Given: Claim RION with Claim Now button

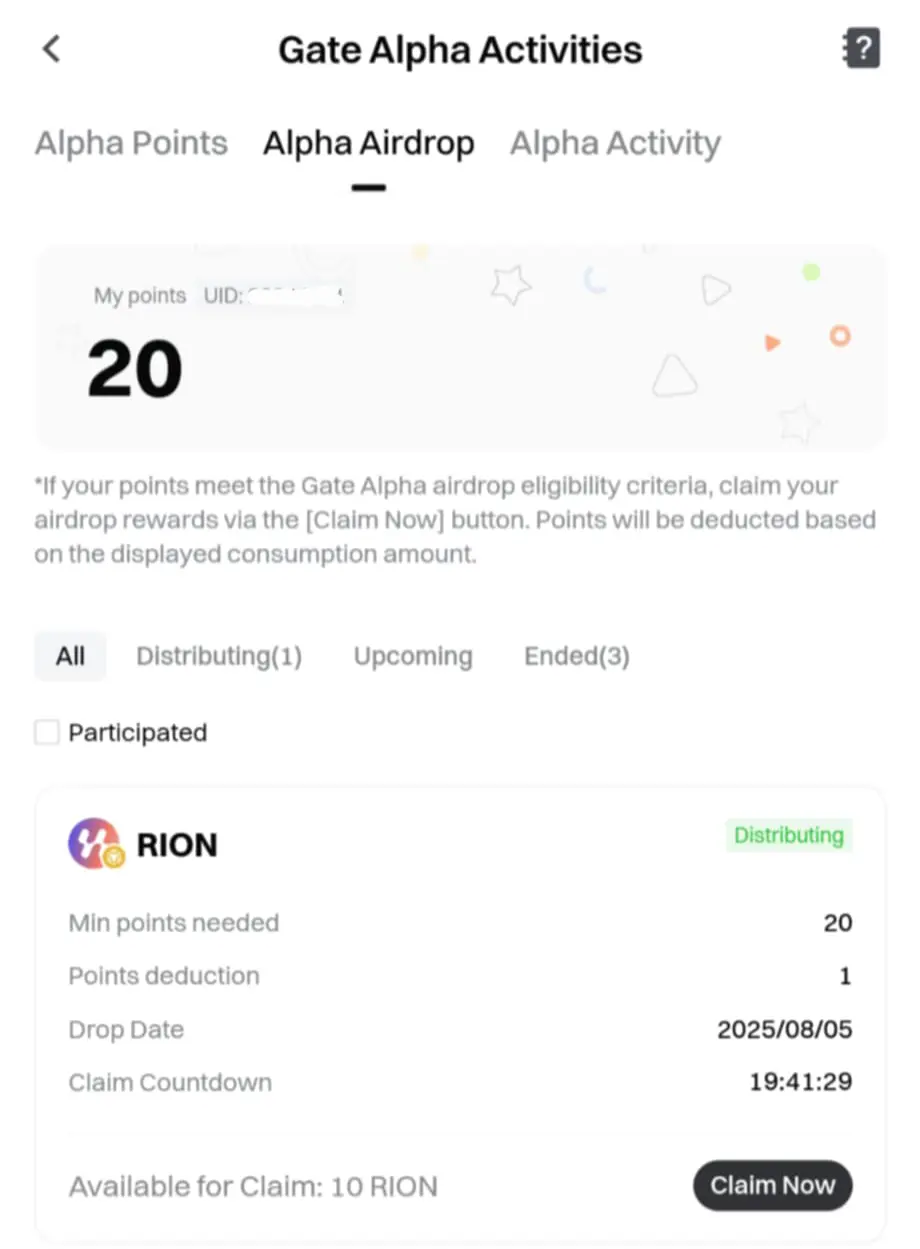Looking at the screenshot, I should 772,1186.
